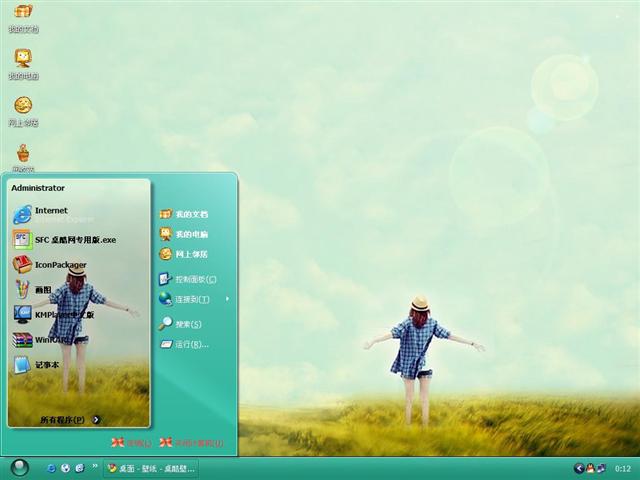This screenshot has width=640, height=480.
Task: Open Internet Explorer from the Start menu
Action: click(x=50, y=213)
